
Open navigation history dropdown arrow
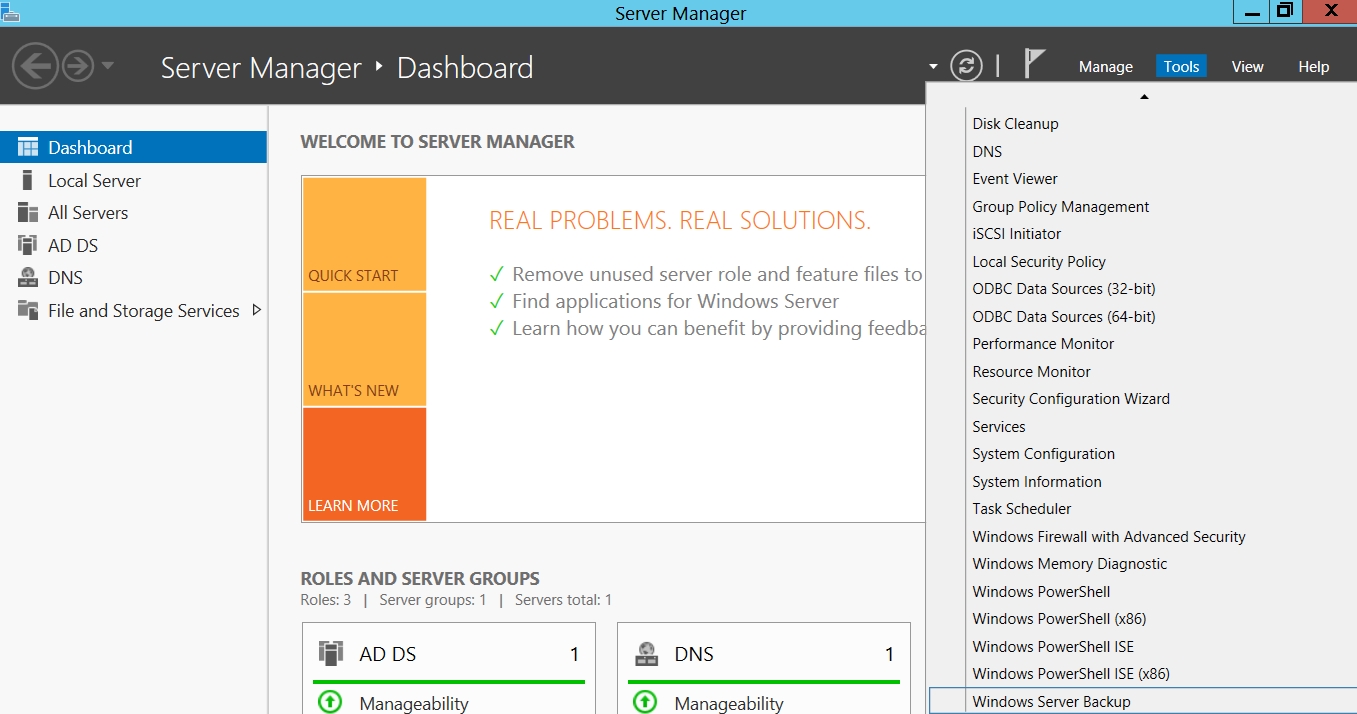pos(108,67)
